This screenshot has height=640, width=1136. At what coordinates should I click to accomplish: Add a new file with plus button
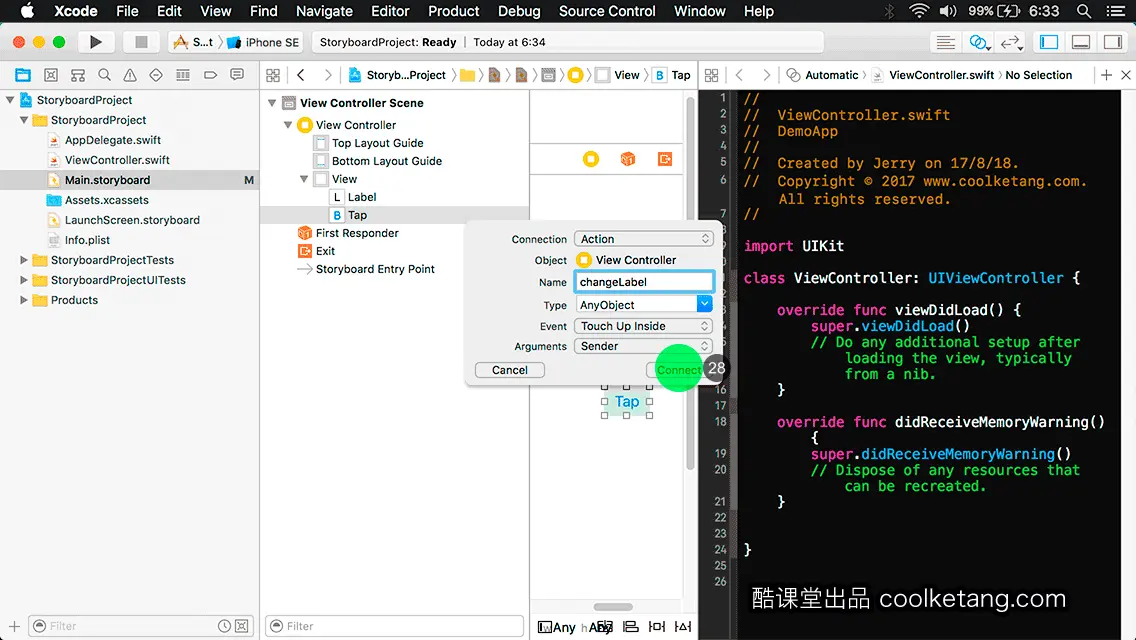click(14, 626)
